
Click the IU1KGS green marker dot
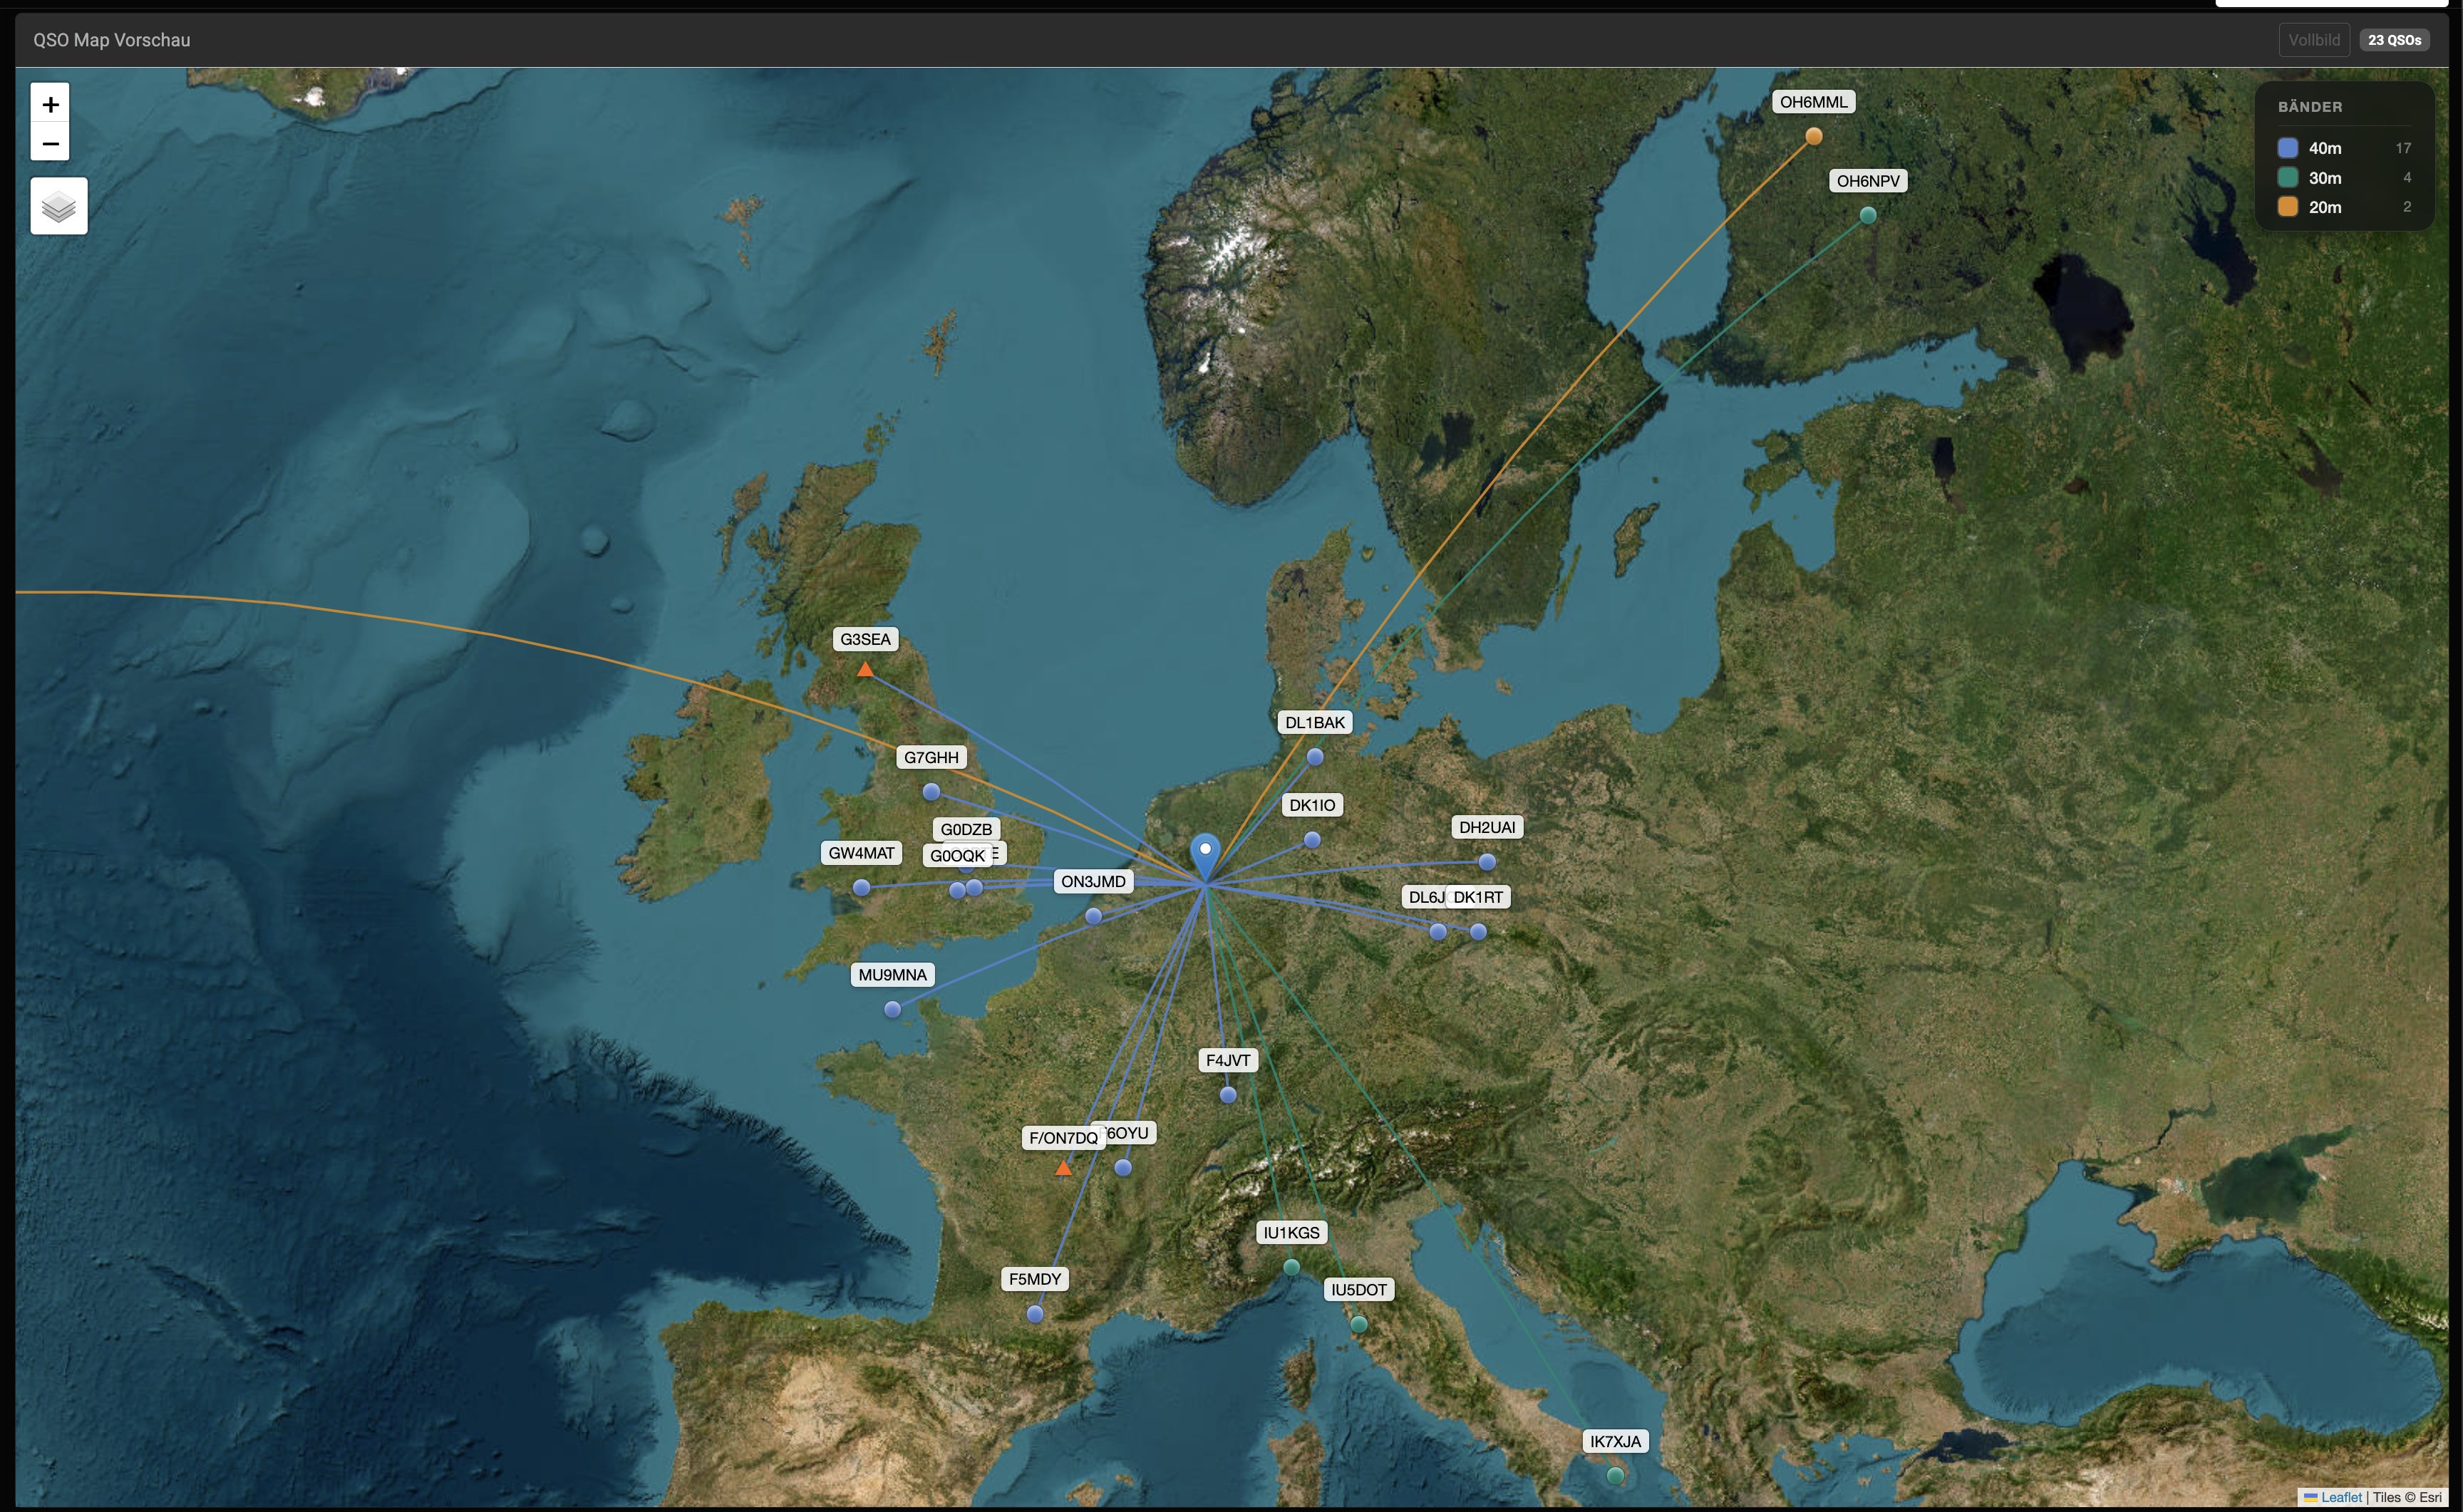1291,1267
